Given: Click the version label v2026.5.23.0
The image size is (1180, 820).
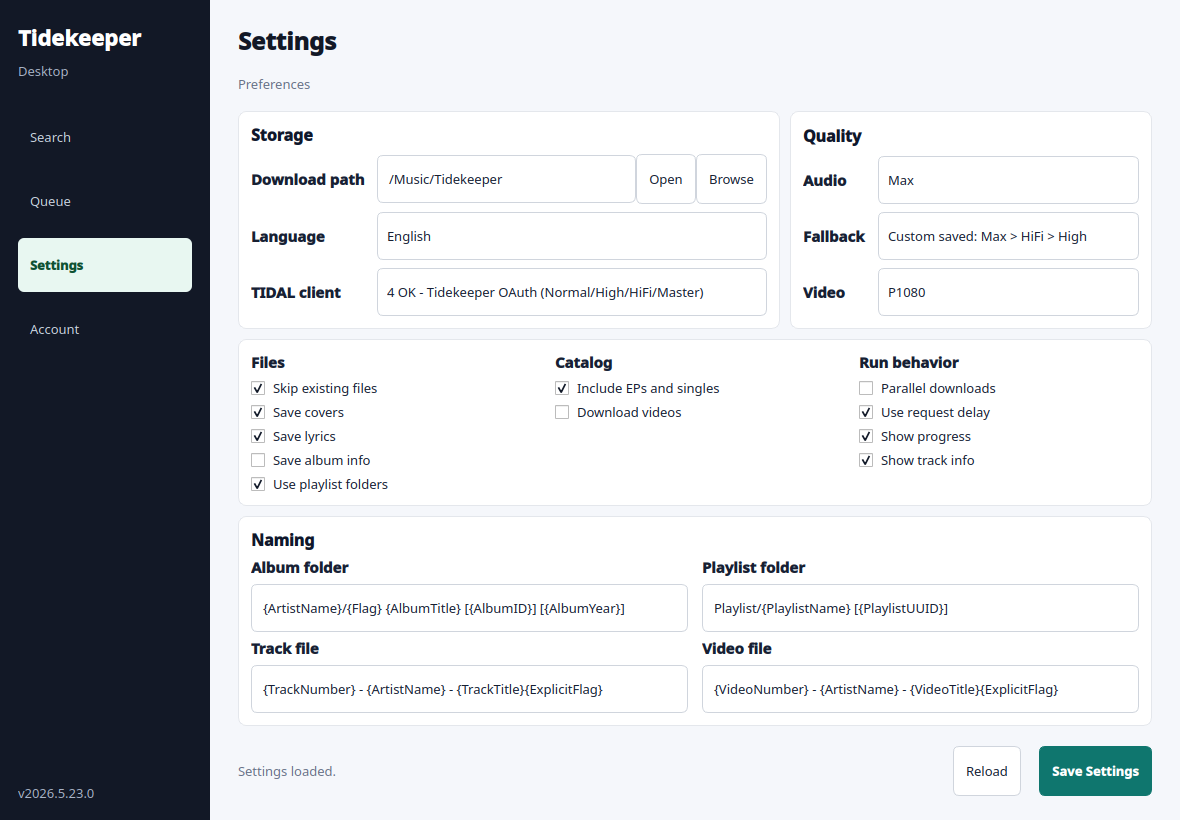Looking at the screenshot, I should click(x=56, y=794).
